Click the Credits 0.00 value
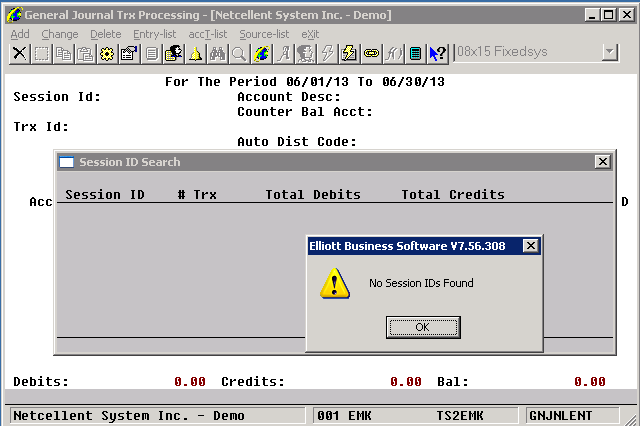Image resolution: width=640 pixels, height=426 pixels. 406,382
